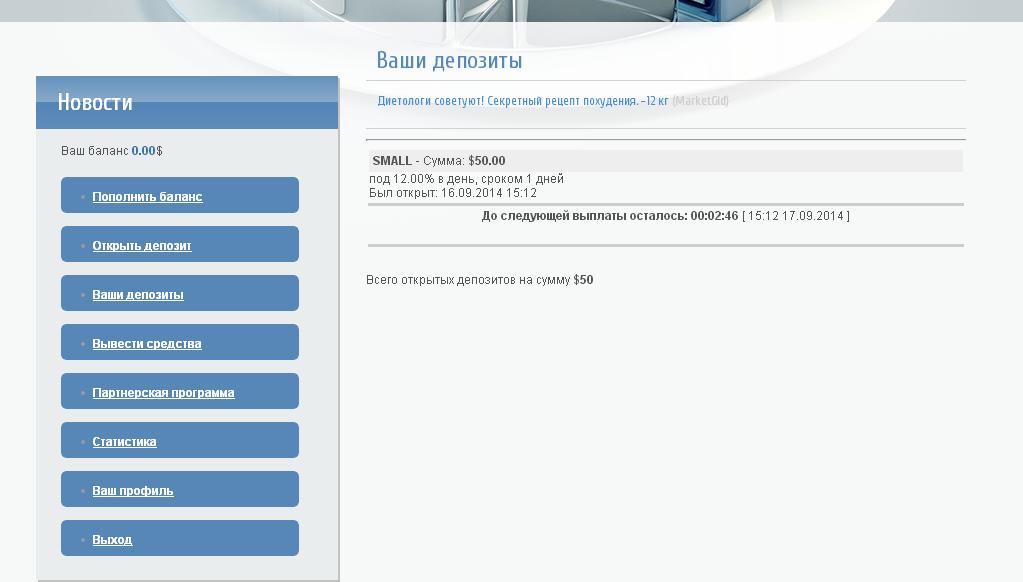The image size is (1023, 582).
Task: Click the total deposits sum $50
Action: click(583, 280)
